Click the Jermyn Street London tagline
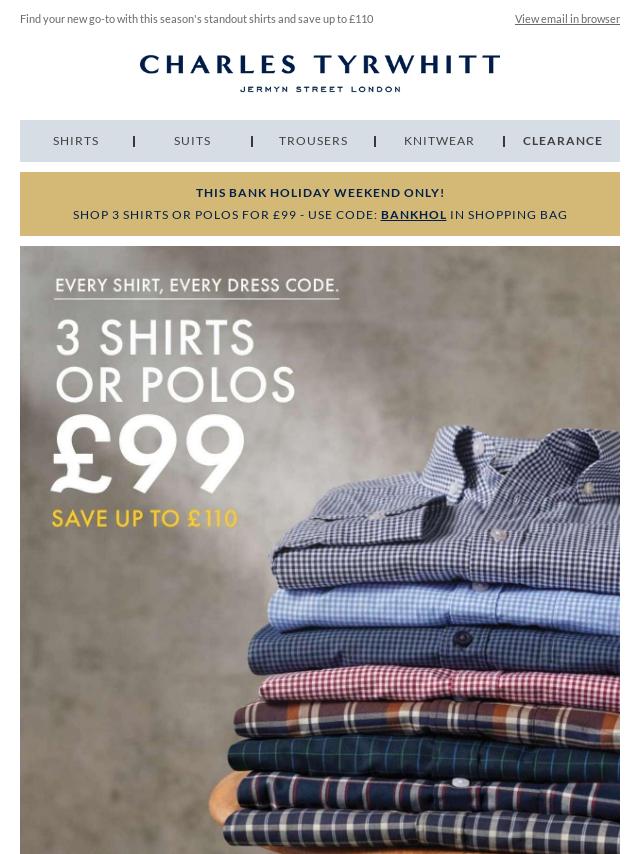The width and height of the screenshot is (640, 854). (x=320, y=89)
